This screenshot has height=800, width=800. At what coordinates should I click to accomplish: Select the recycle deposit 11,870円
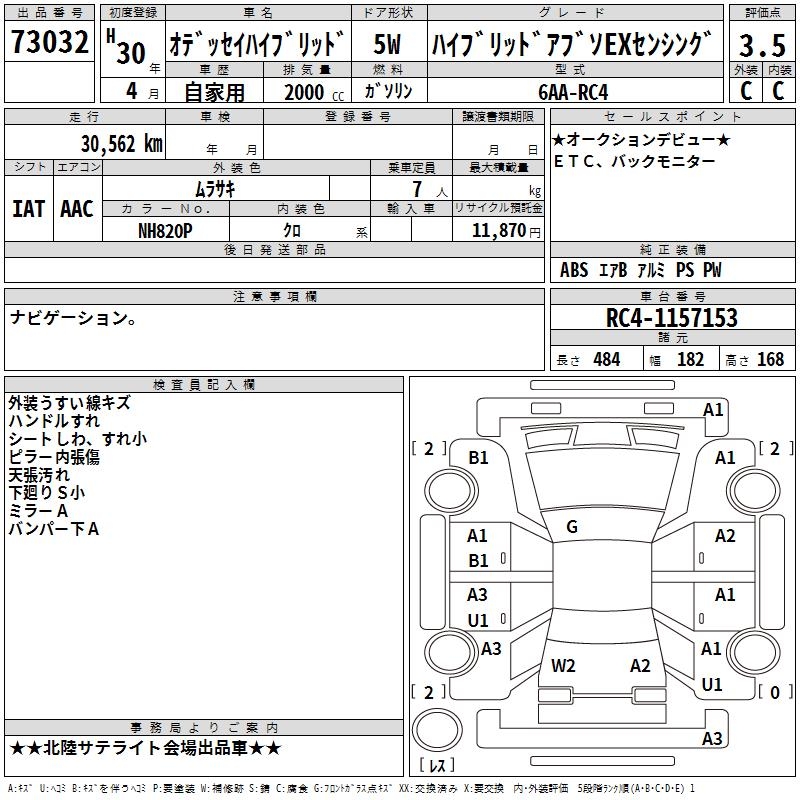click(506, 231)
